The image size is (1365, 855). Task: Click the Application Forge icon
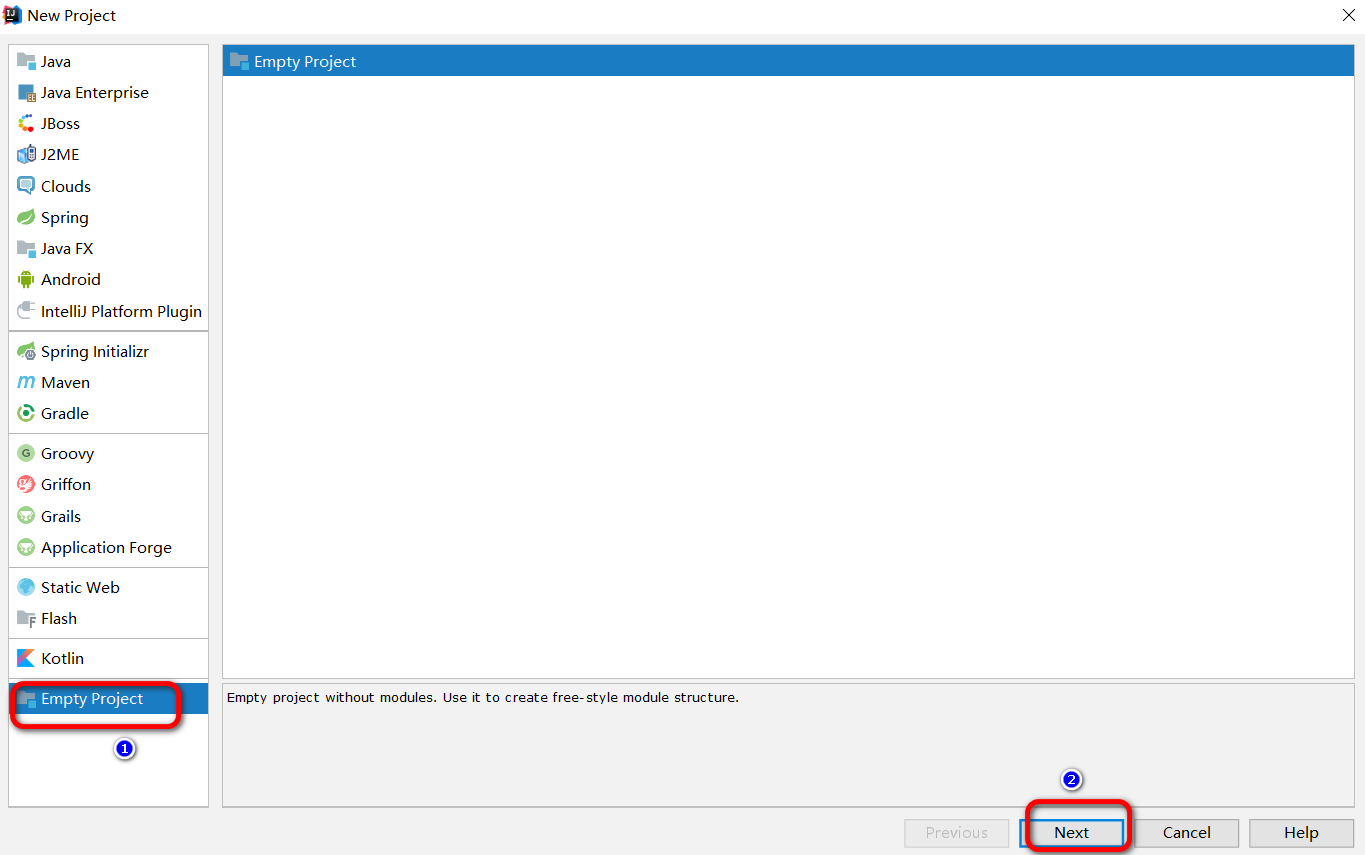pos(26,547)
